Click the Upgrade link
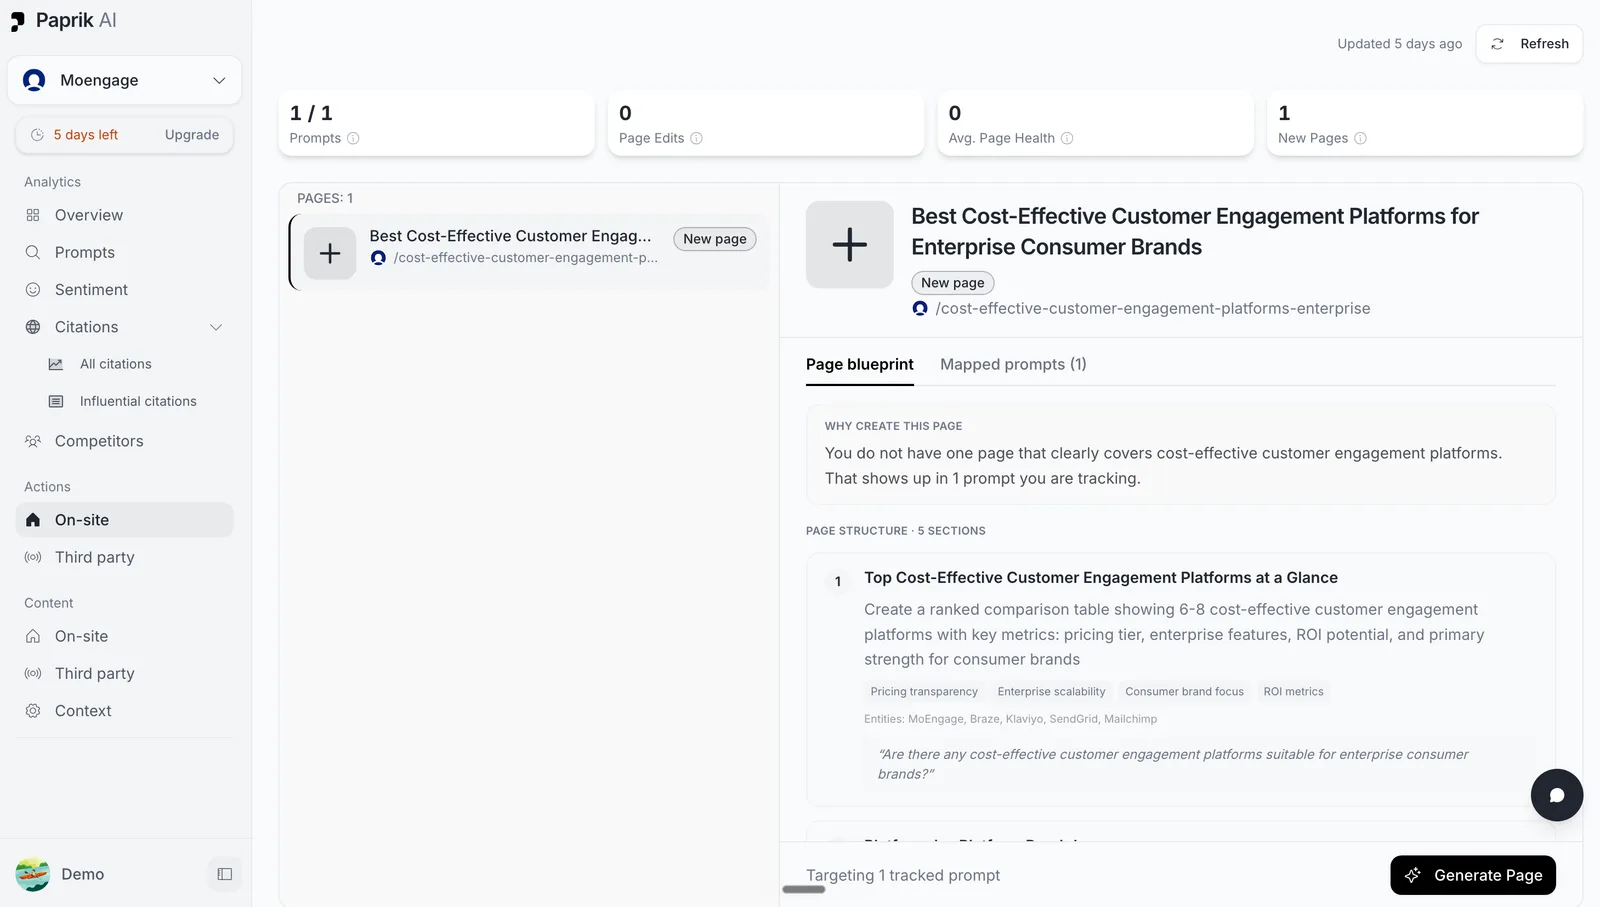 (192, 135)
